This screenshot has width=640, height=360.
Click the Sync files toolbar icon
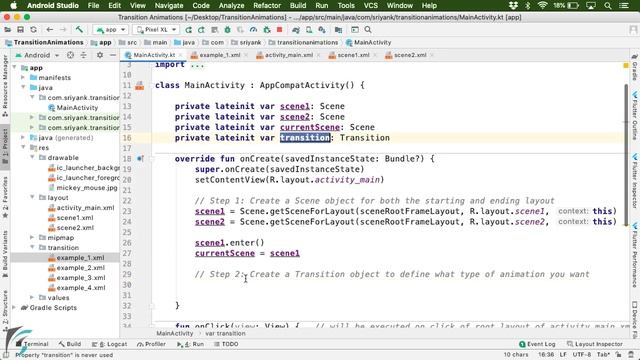[33, 30]
